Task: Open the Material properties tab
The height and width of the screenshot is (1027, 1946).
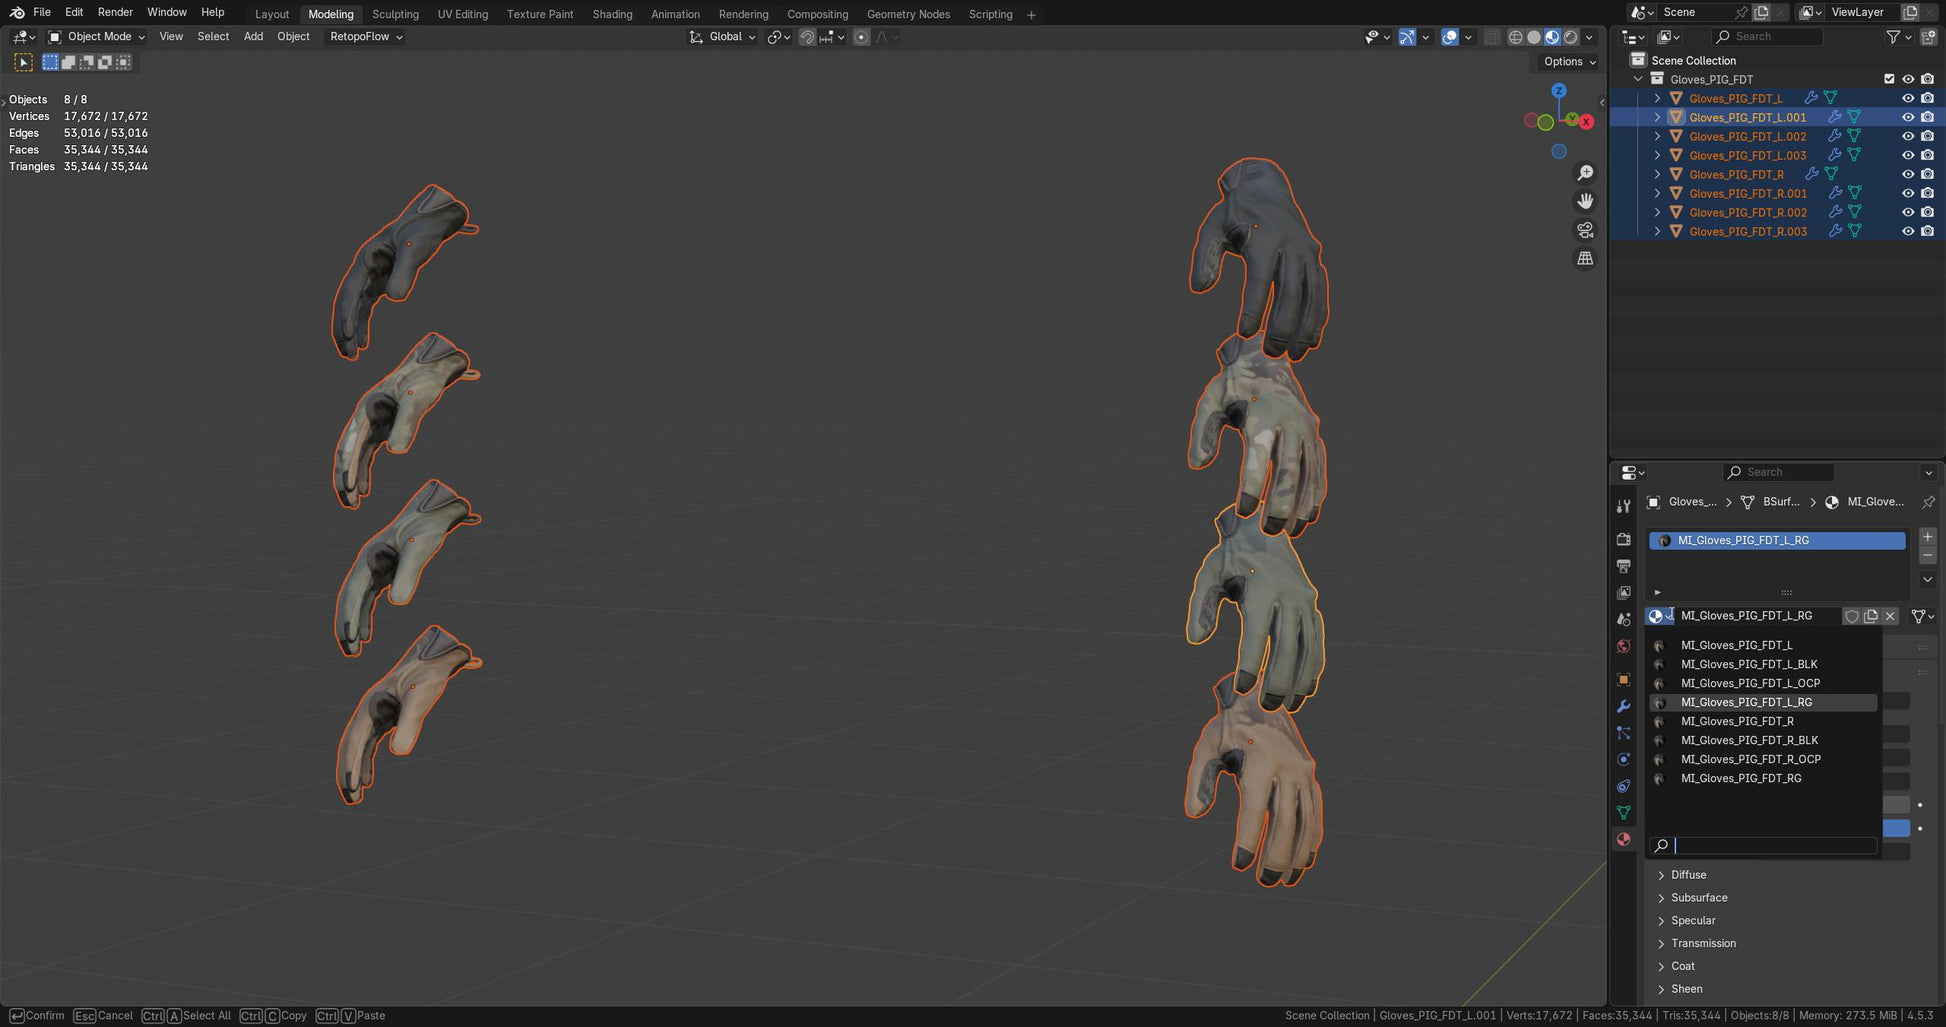Action: click(1623, 840)
